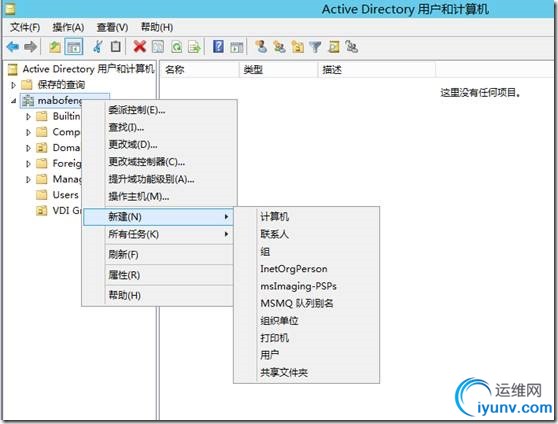This screenshot has width=558, height=424.
Task: Click the Create new group toolbar icon
Action: pos(279,47)
